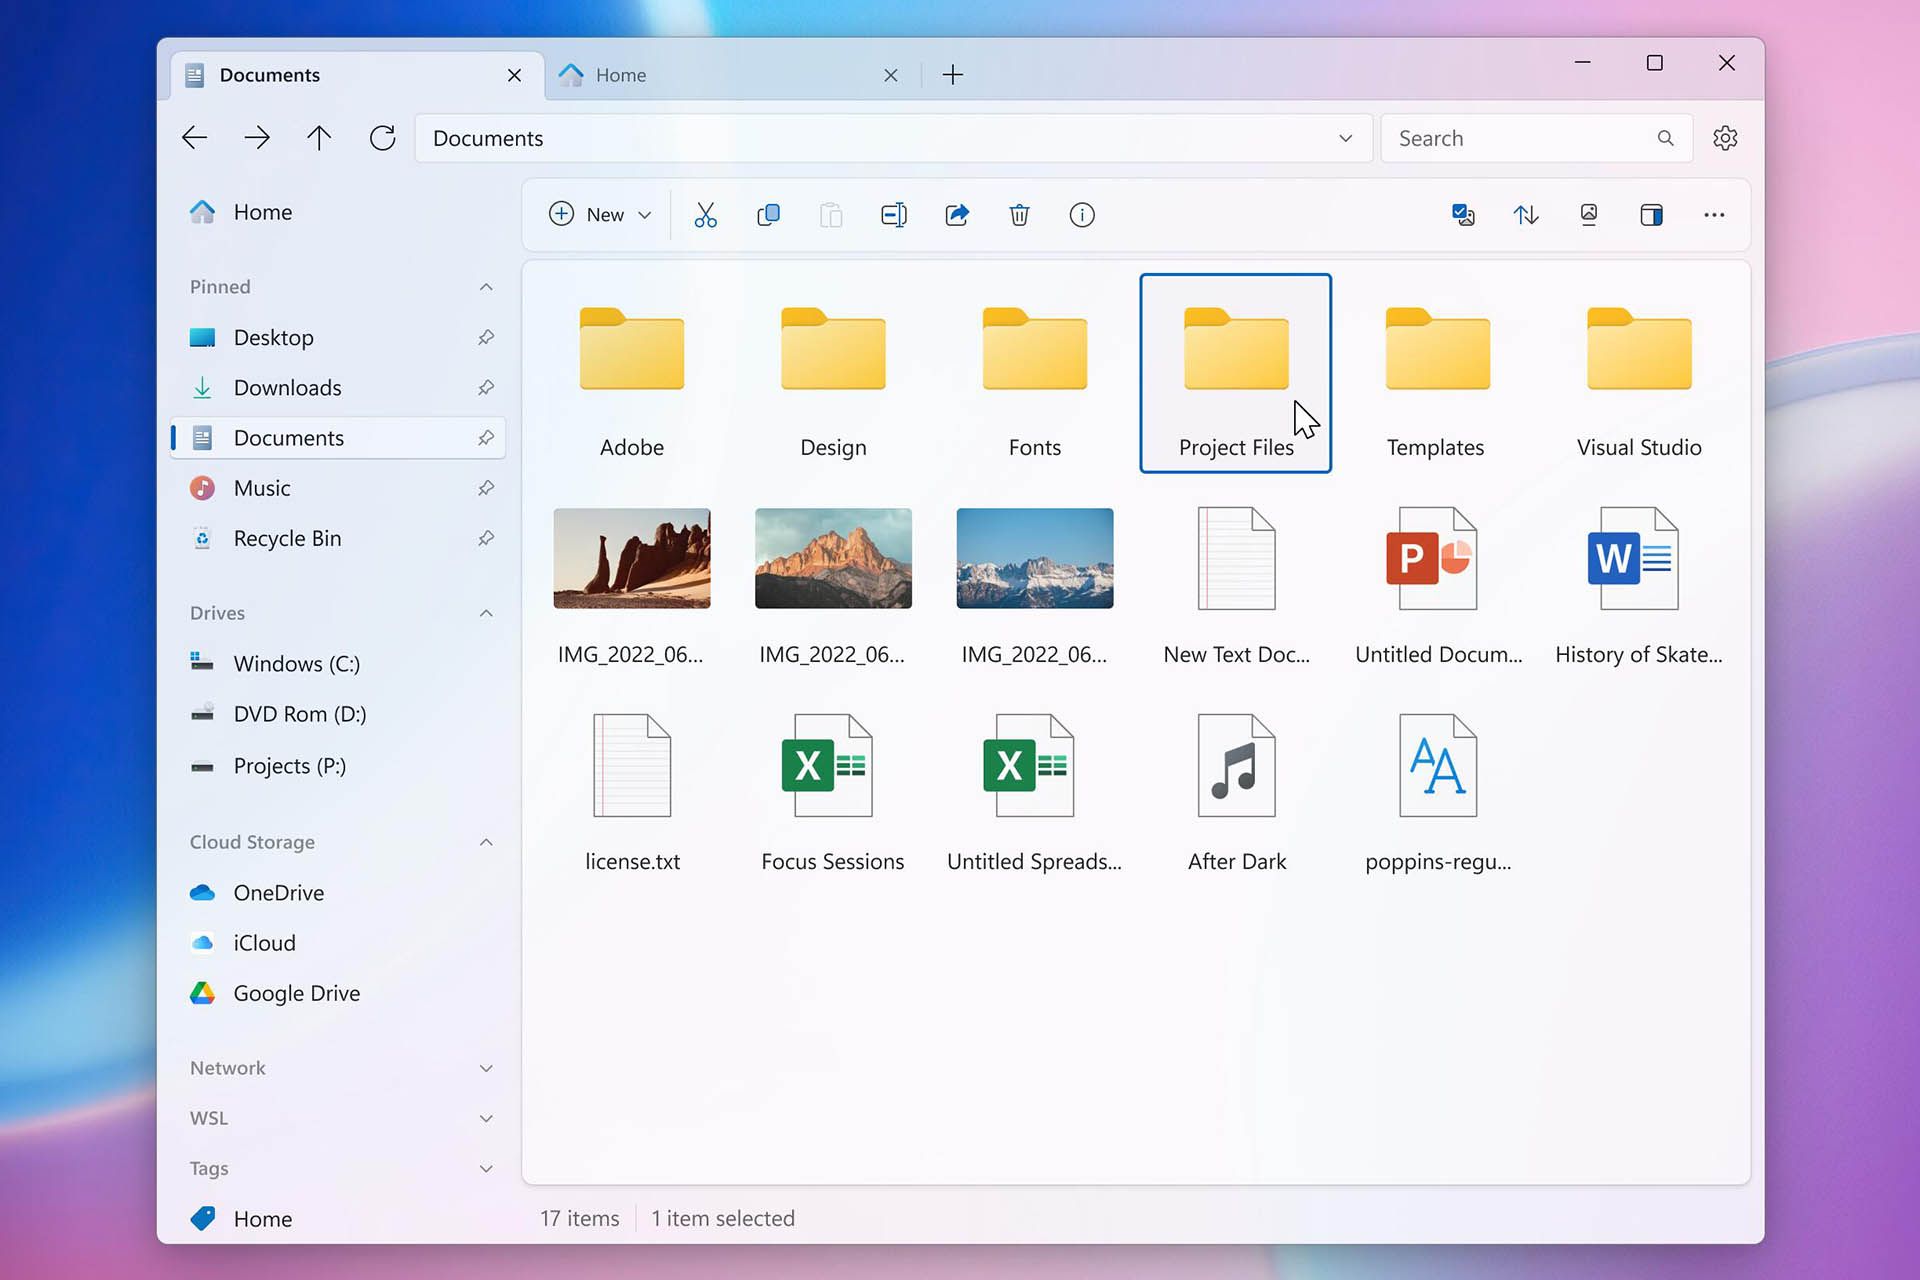Click the Share icon in toolbar
Screen dimensions: 1920x1280
[x=957, y=215]
